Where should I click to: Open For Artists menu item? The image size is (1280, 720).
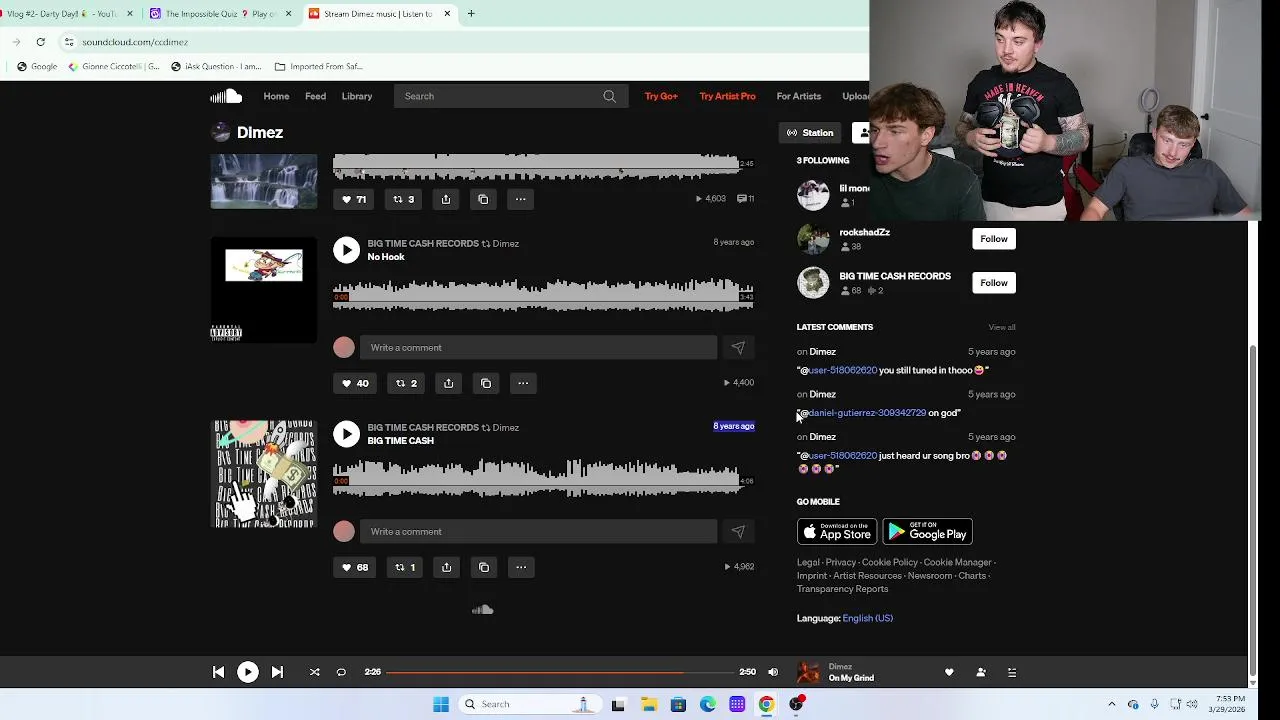pyautogui.click(x=799, y=96)
